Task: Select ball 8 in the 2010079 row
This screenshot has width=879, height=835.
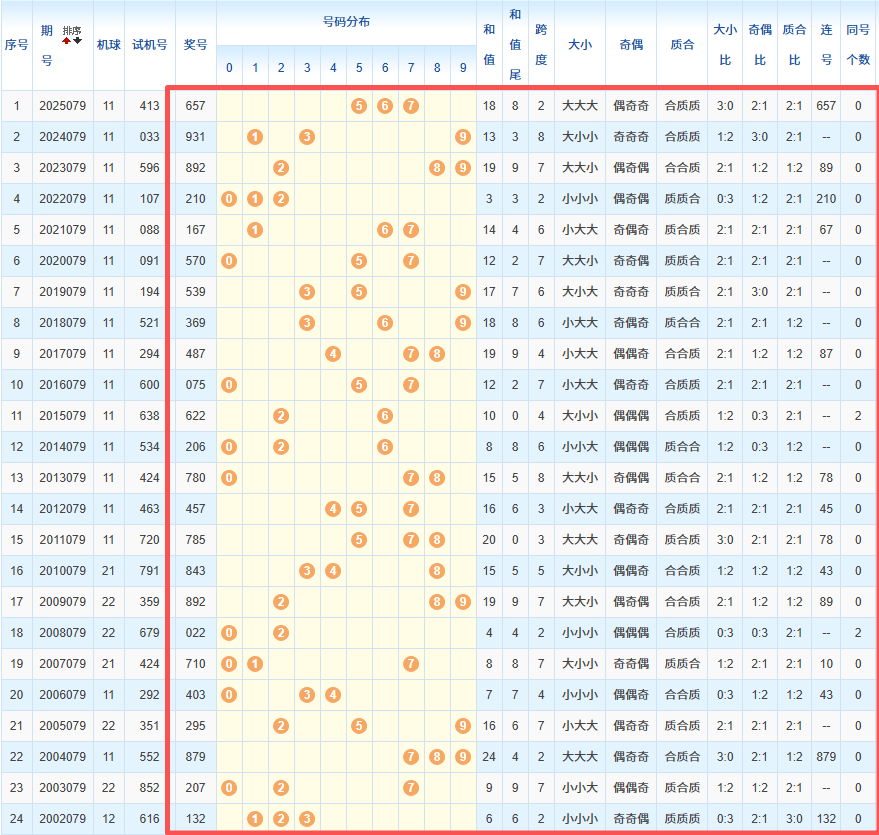Action: click(436, 571)
